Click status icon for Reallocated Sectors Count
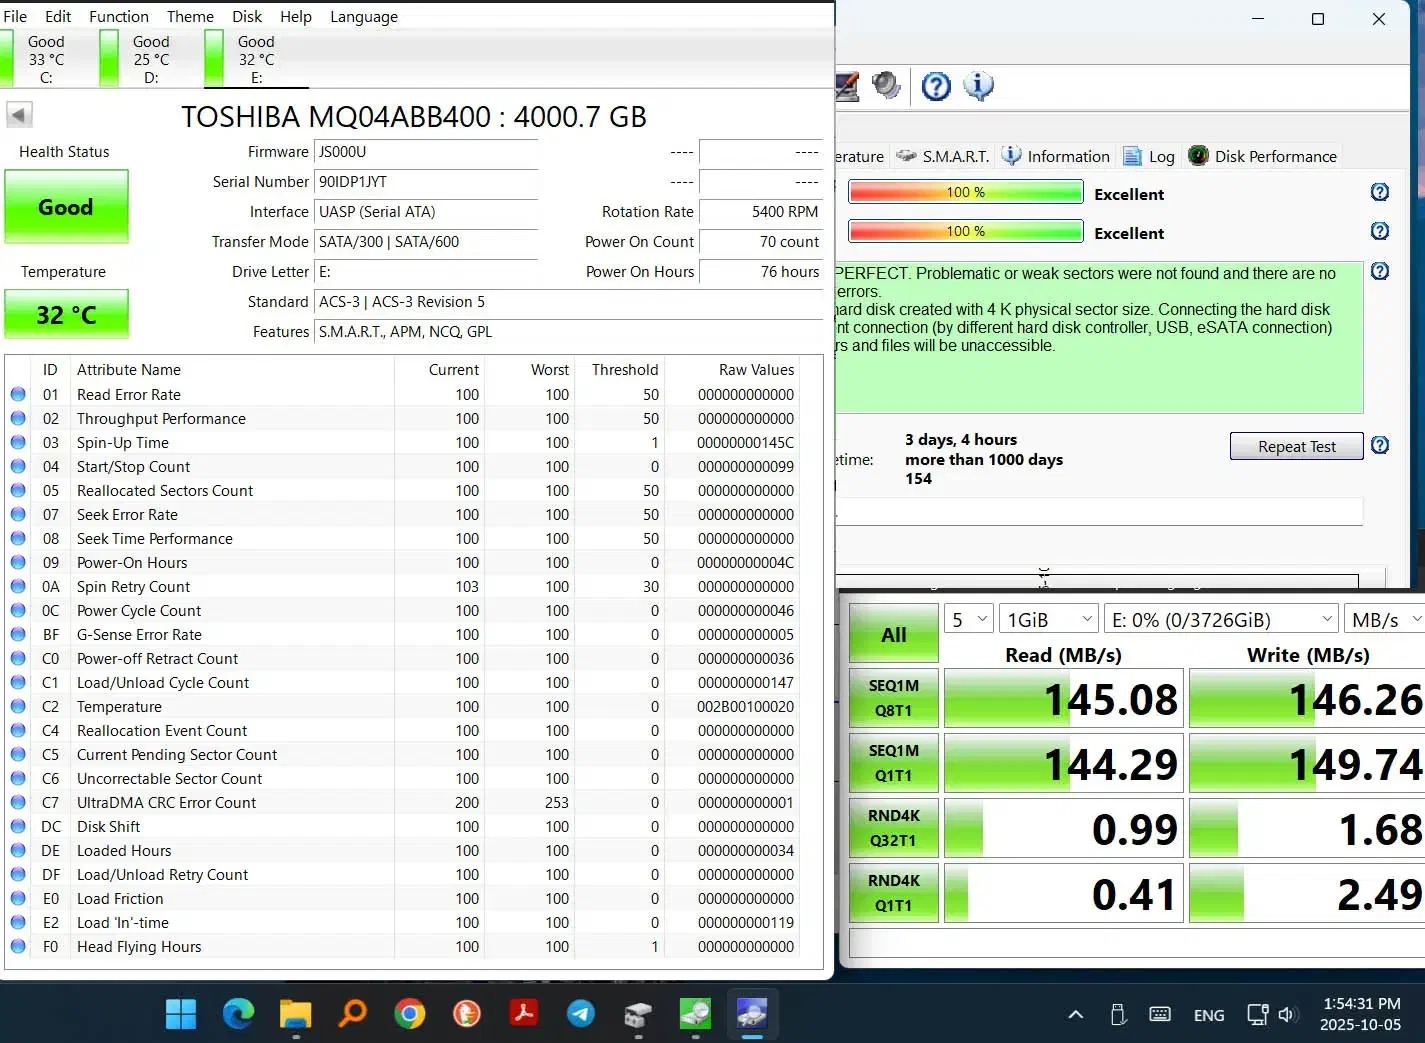1425x1043 pixels. click(x=18, y=491)
